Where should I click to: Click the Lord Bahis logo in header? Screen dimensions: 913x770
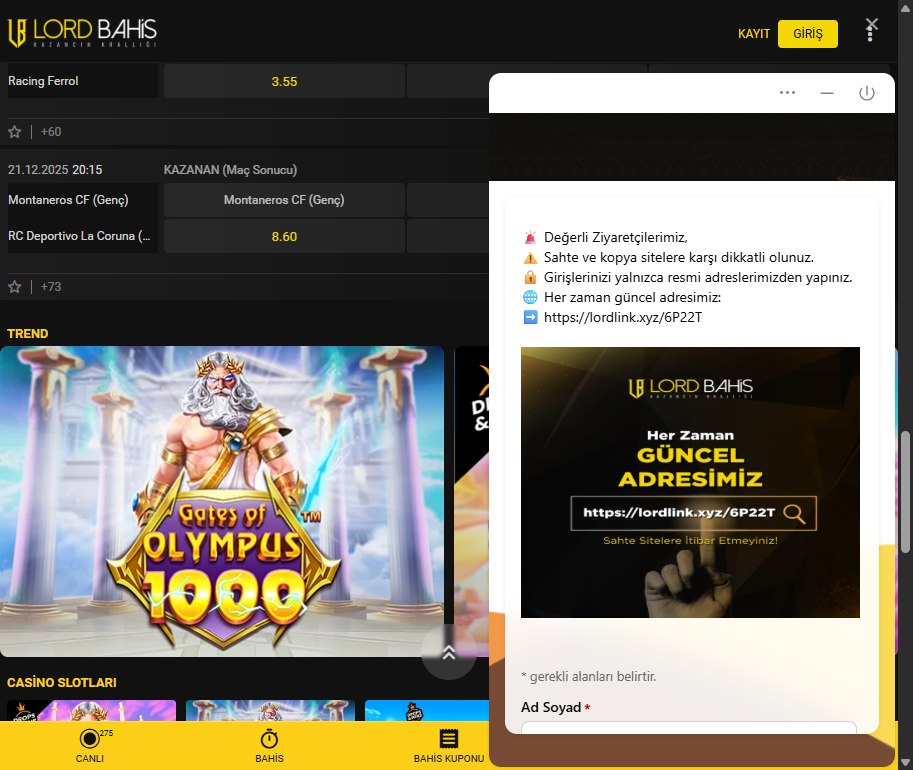[82, 33]
